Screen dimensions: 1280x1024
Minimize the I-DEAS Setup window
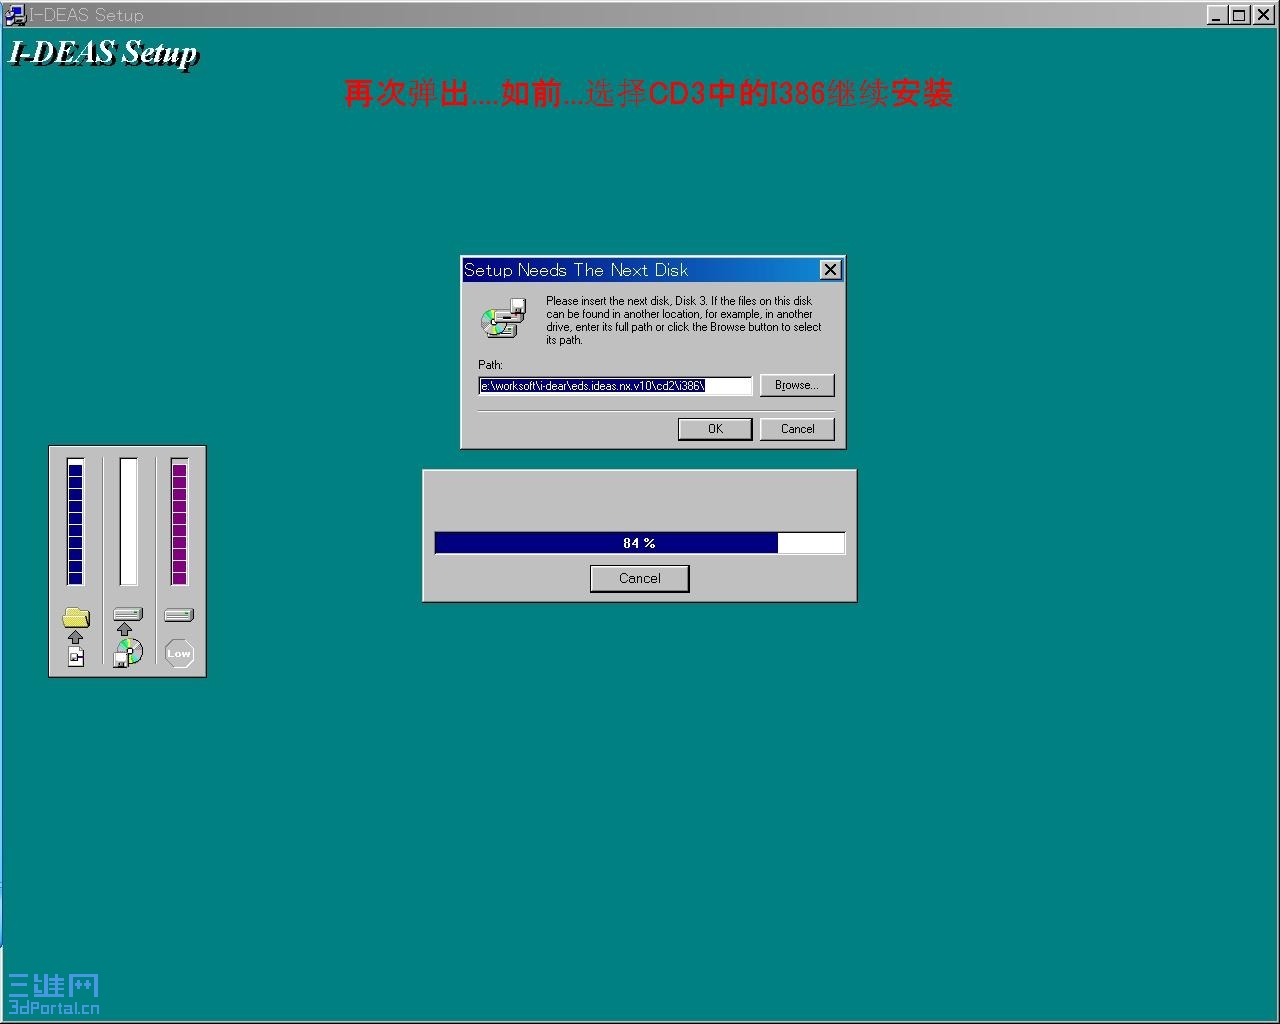[x=1217, y=15]
